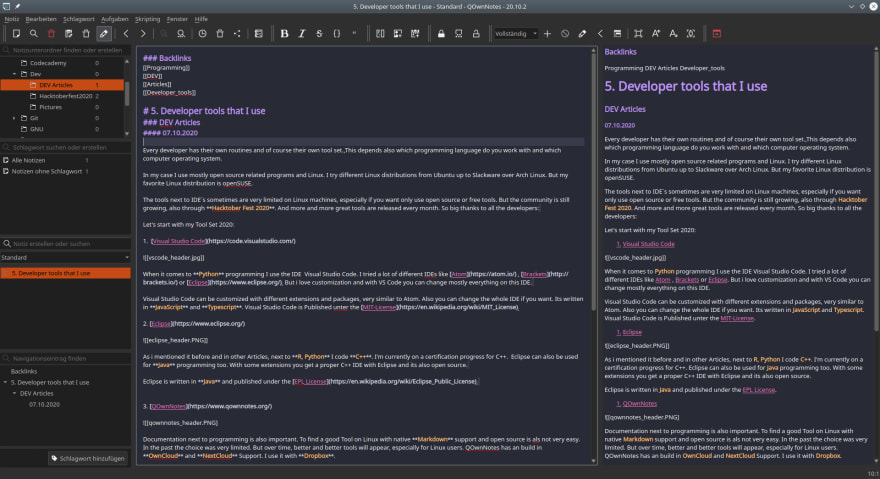
Task: Open the Standard note sort dropdown
Action: coord(65,258)
